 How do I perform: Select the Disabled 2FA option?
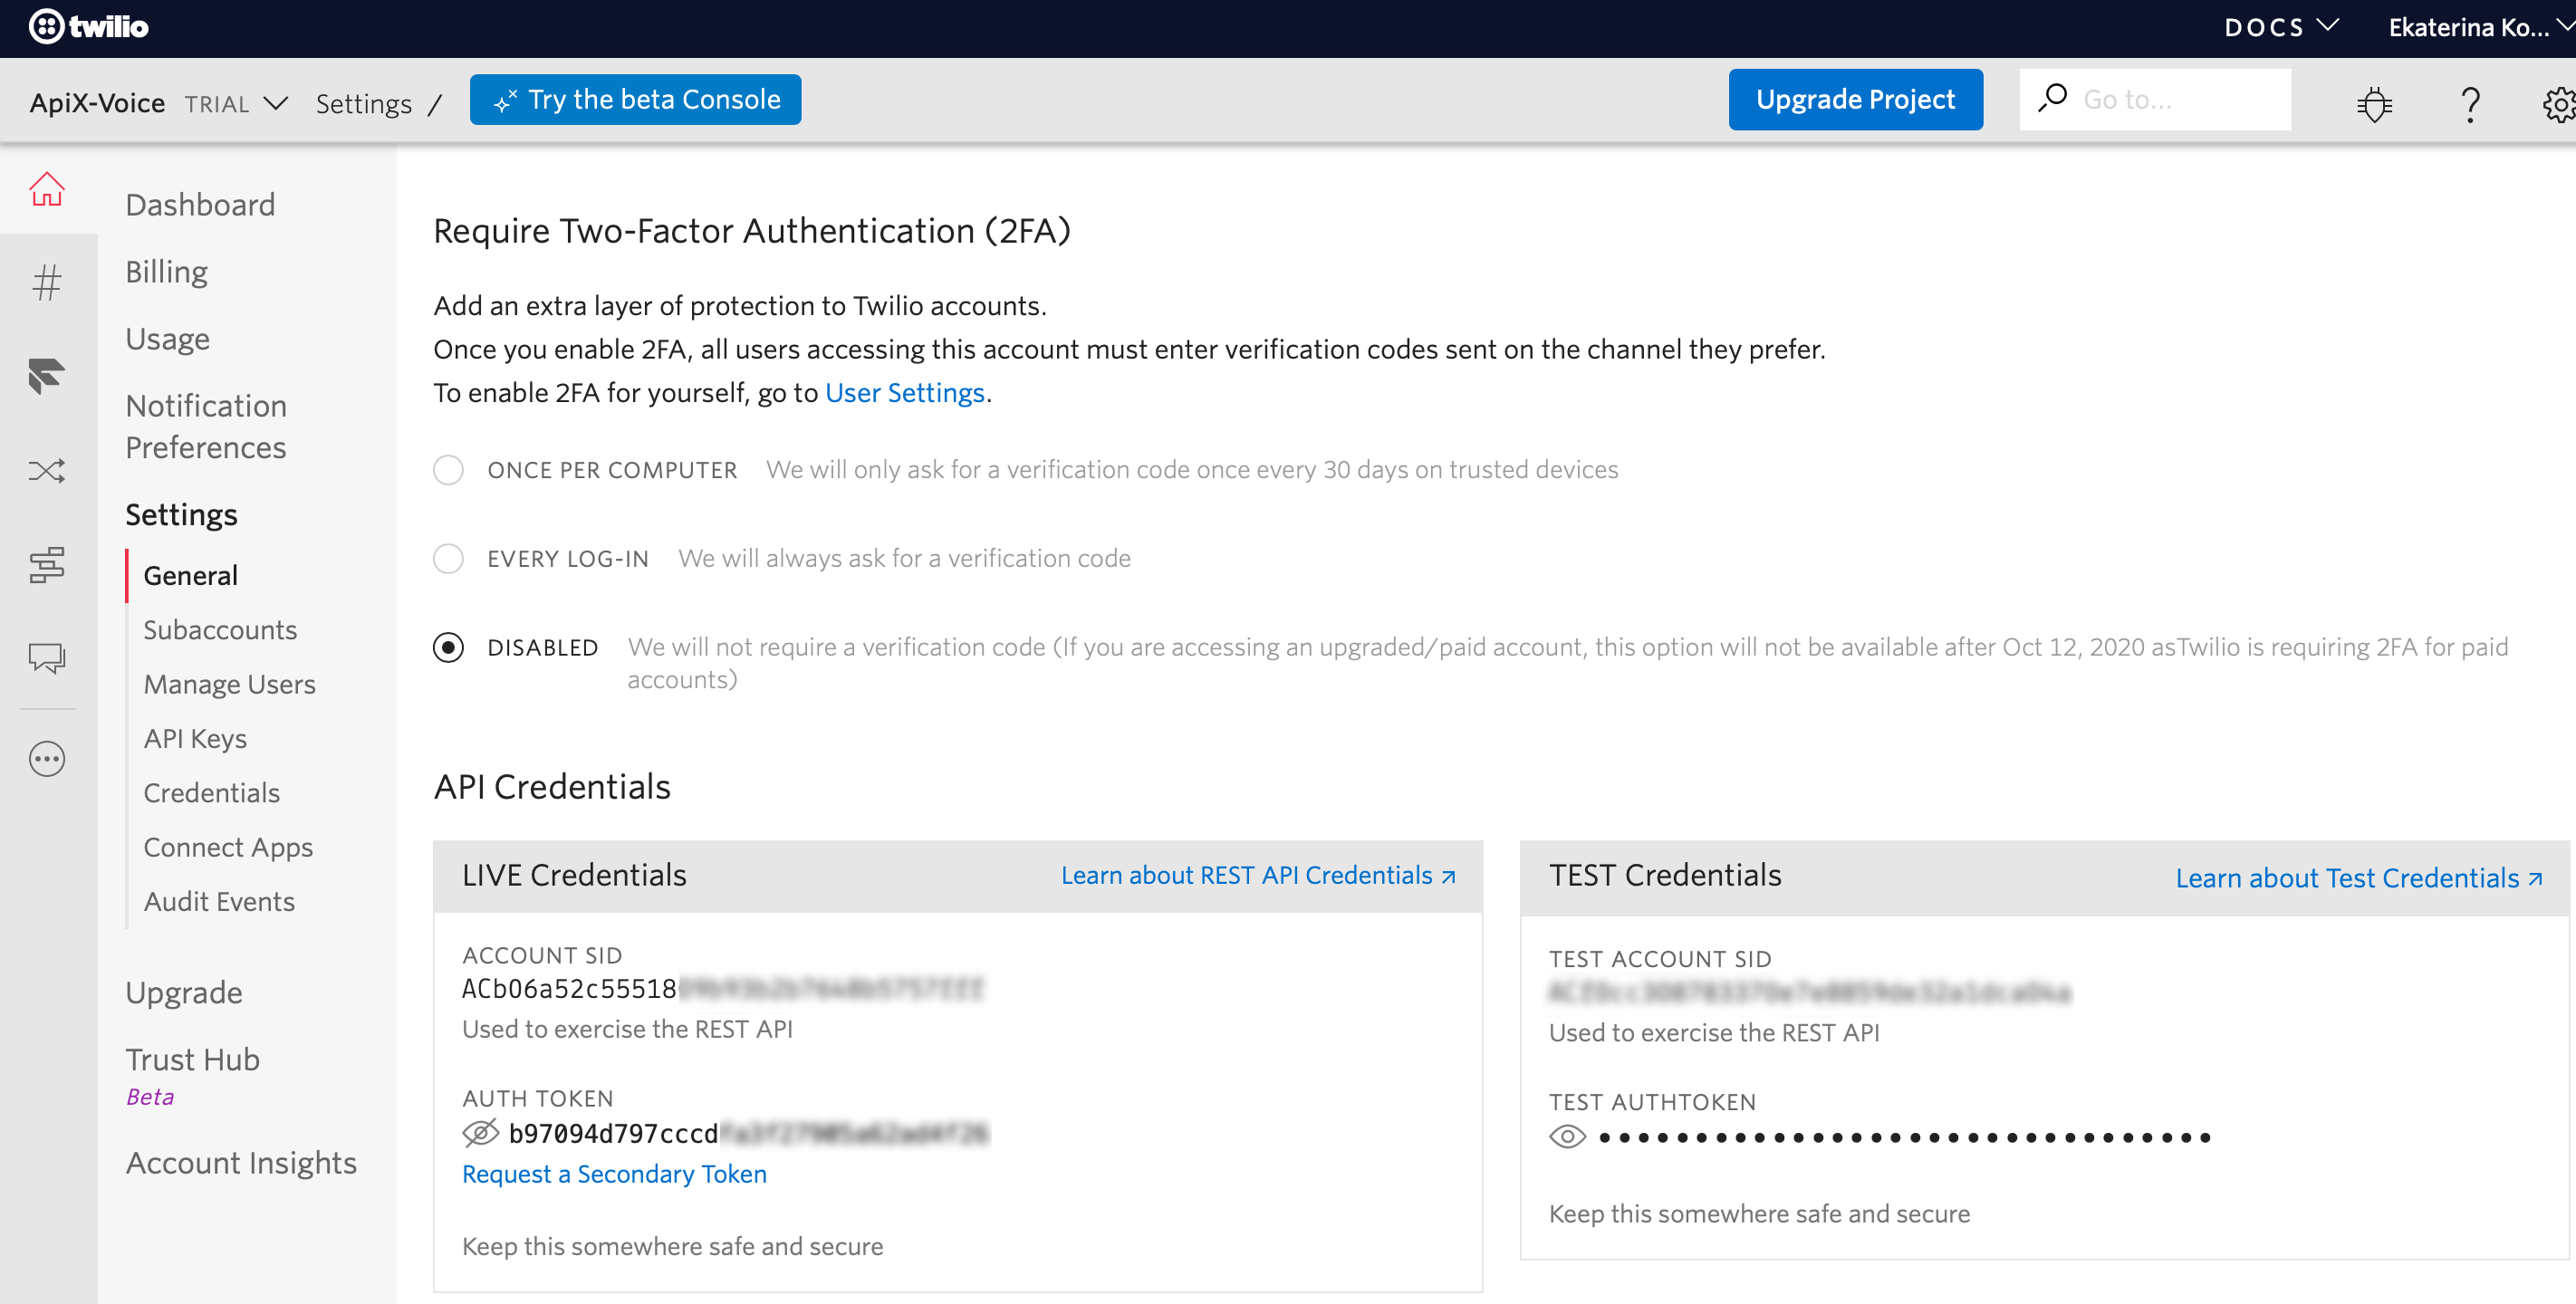(x=448, y=647)
